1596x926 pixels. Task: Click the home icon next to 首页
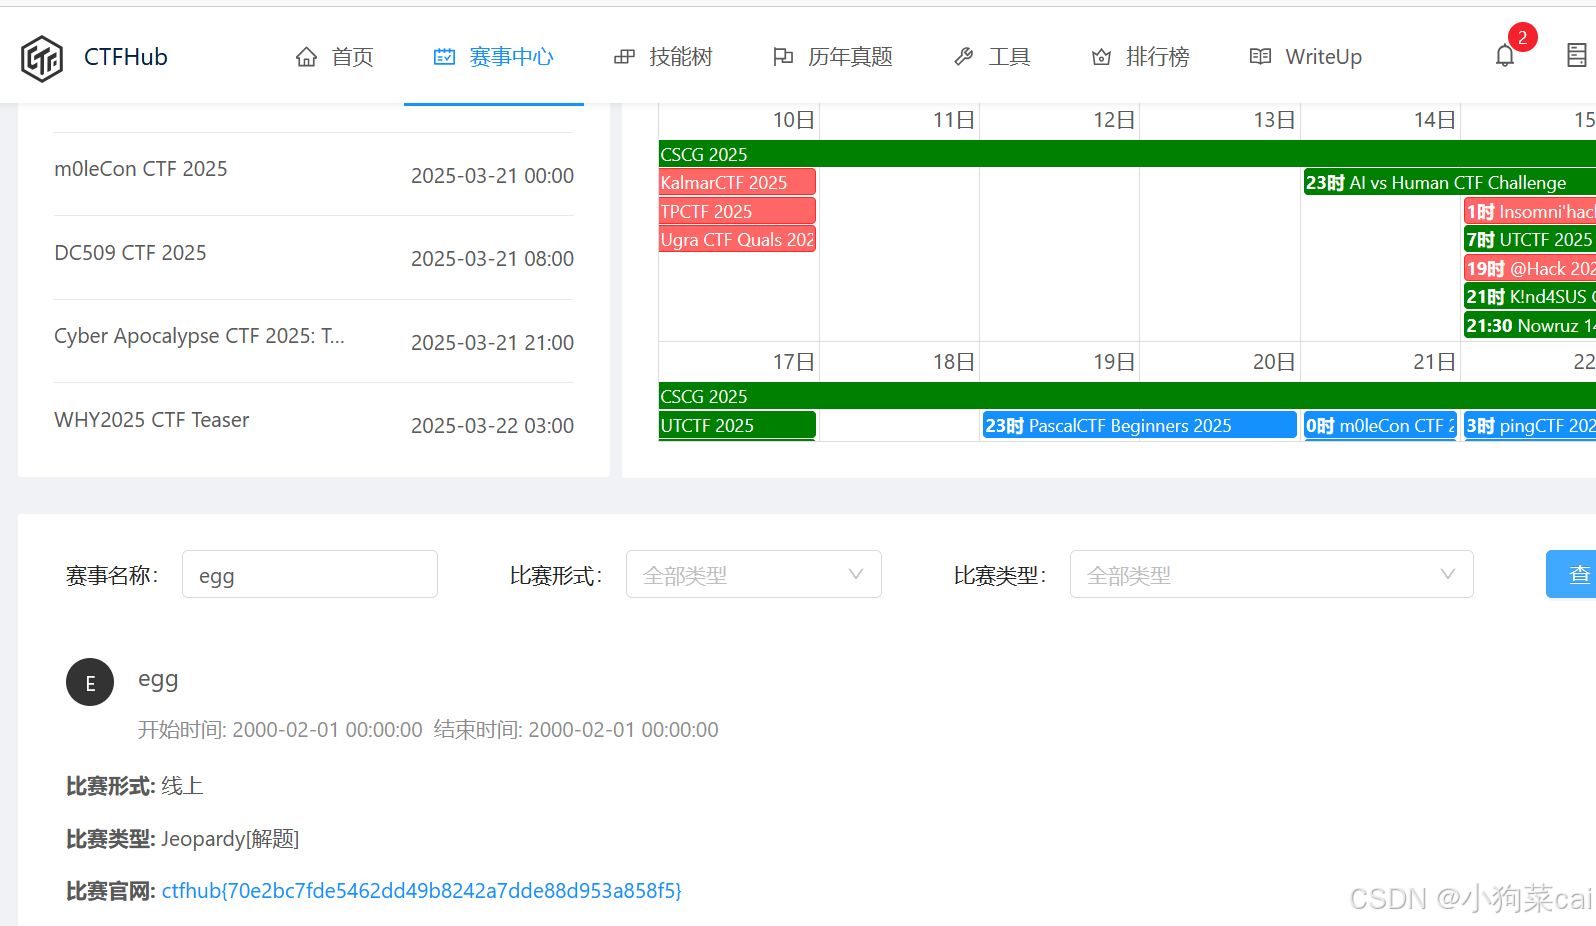[x=306, y=57]
